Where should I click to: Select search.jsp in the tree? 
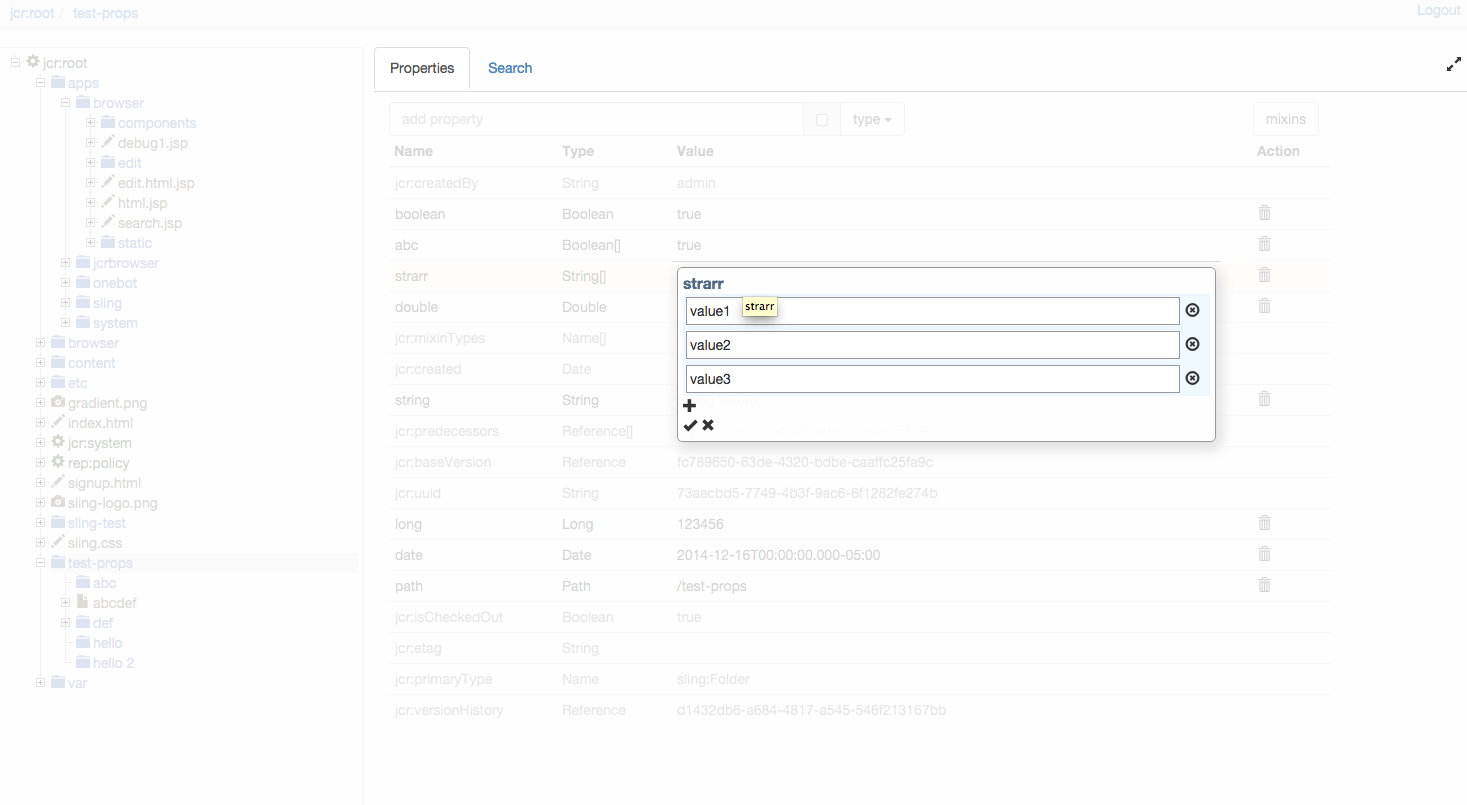pos(150,223)
